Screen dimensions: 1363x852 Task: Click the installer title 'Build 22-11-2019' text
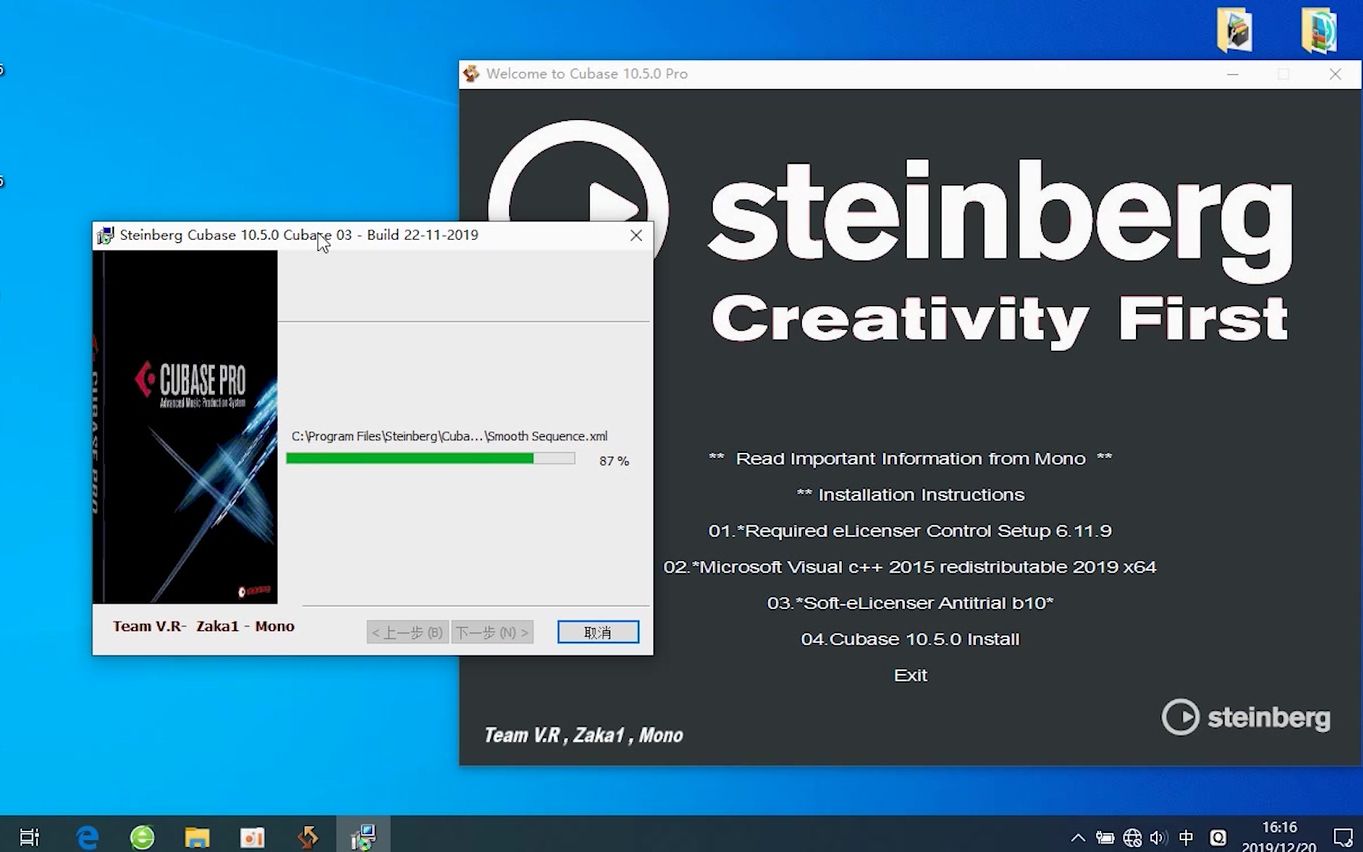pyautogui.click(x=422, y=235)
